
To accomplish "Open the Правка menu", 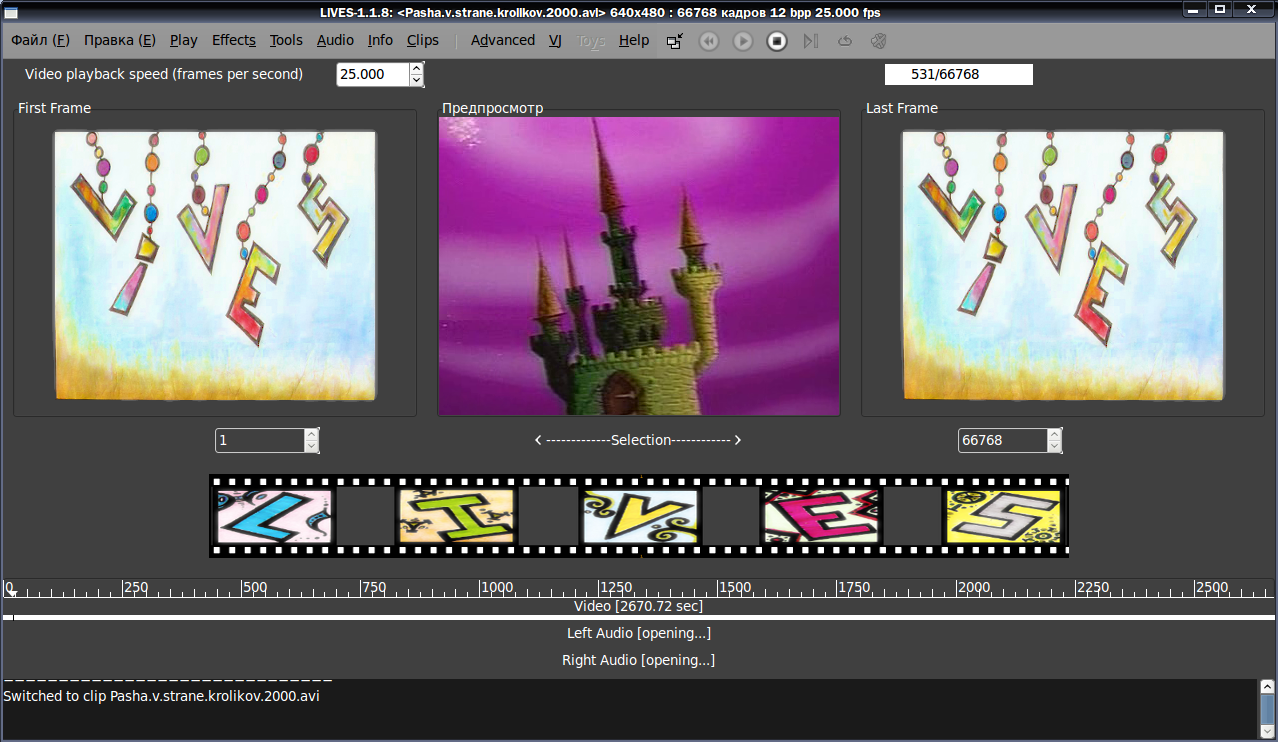I will pyautogui.click(x=120, y=40).
